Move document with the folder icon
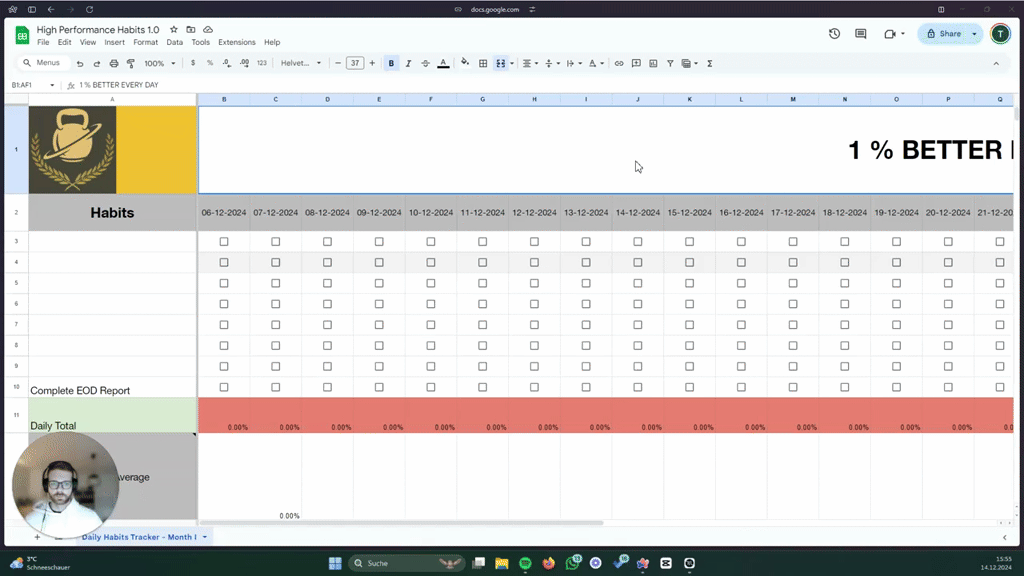 point(191,29)
